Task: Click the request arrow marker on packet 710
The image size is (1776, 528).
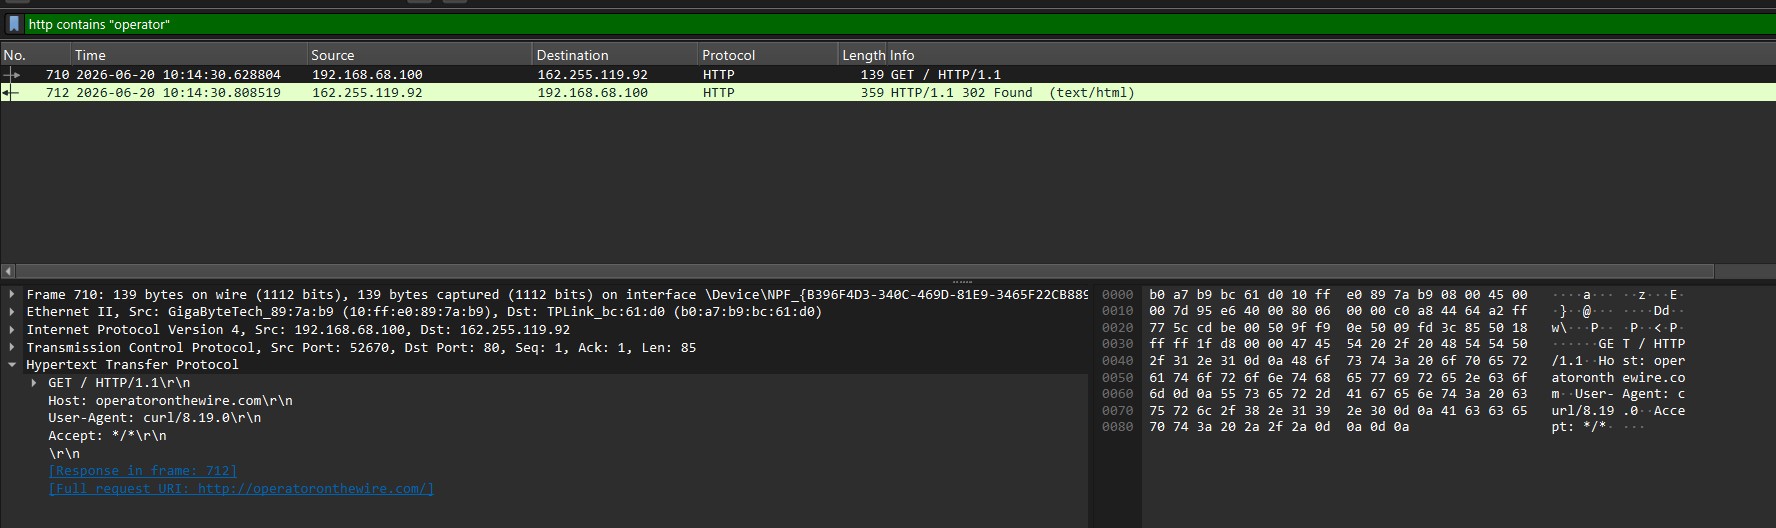Action: 12,75
